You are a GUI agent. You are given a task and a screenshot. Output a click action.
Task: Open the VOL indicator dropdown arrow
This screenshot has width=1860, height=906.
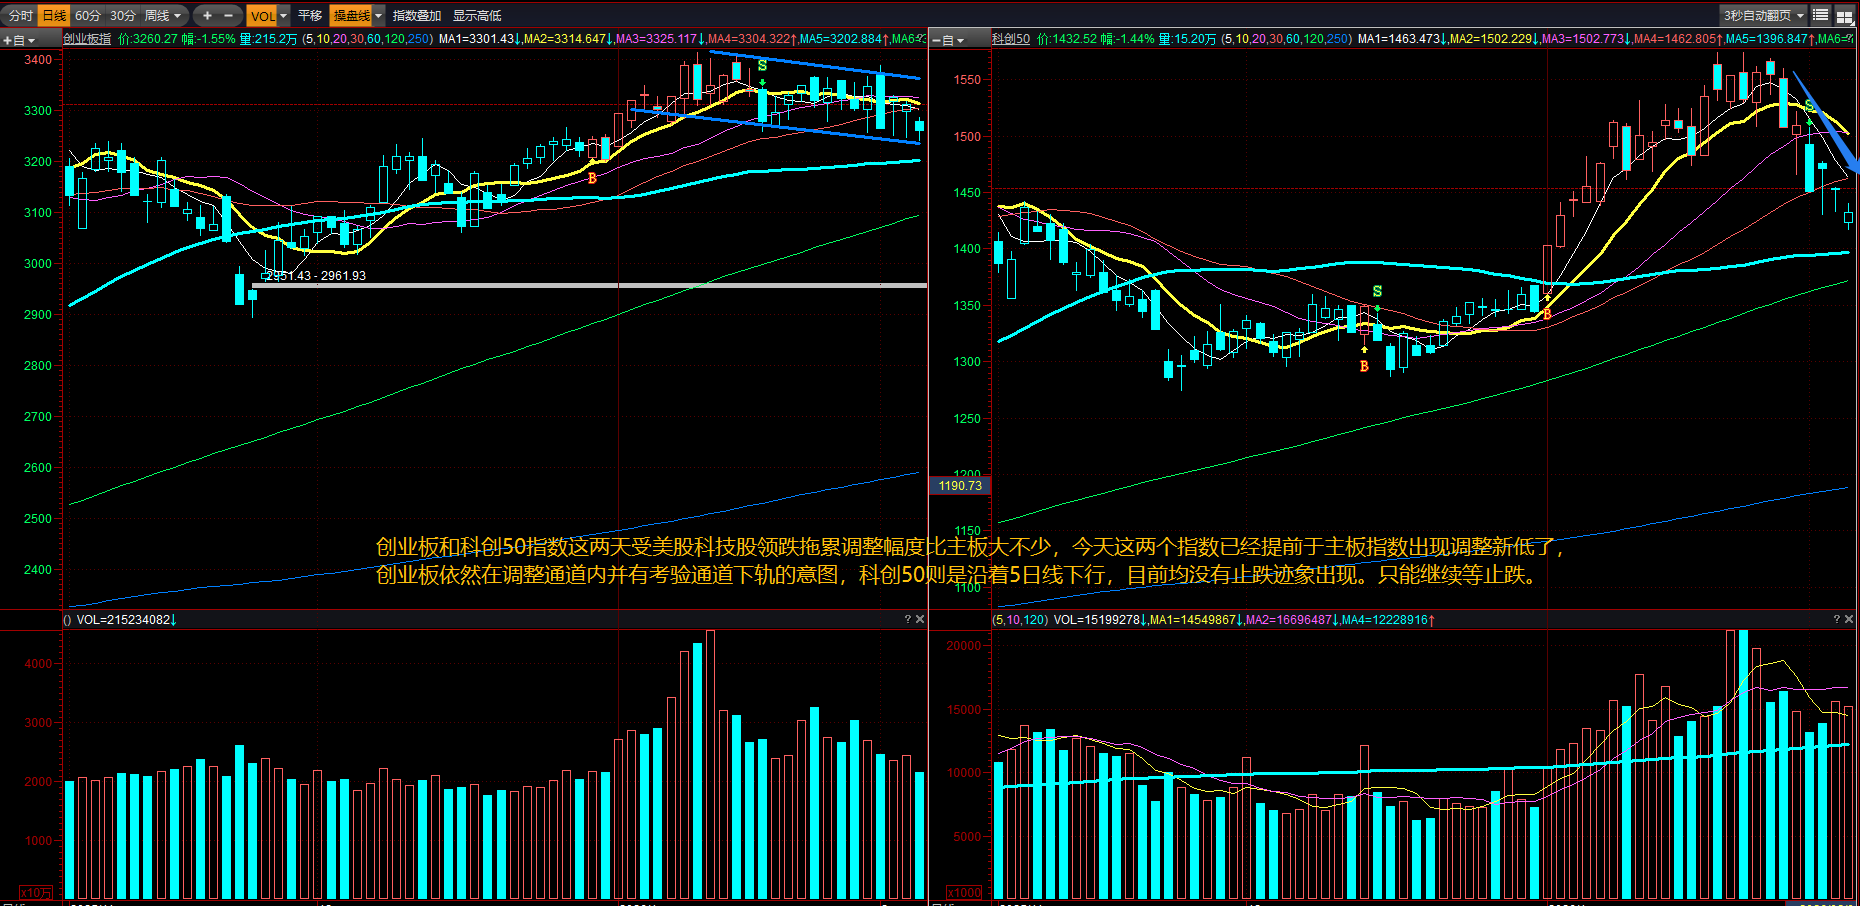[284, 15]
